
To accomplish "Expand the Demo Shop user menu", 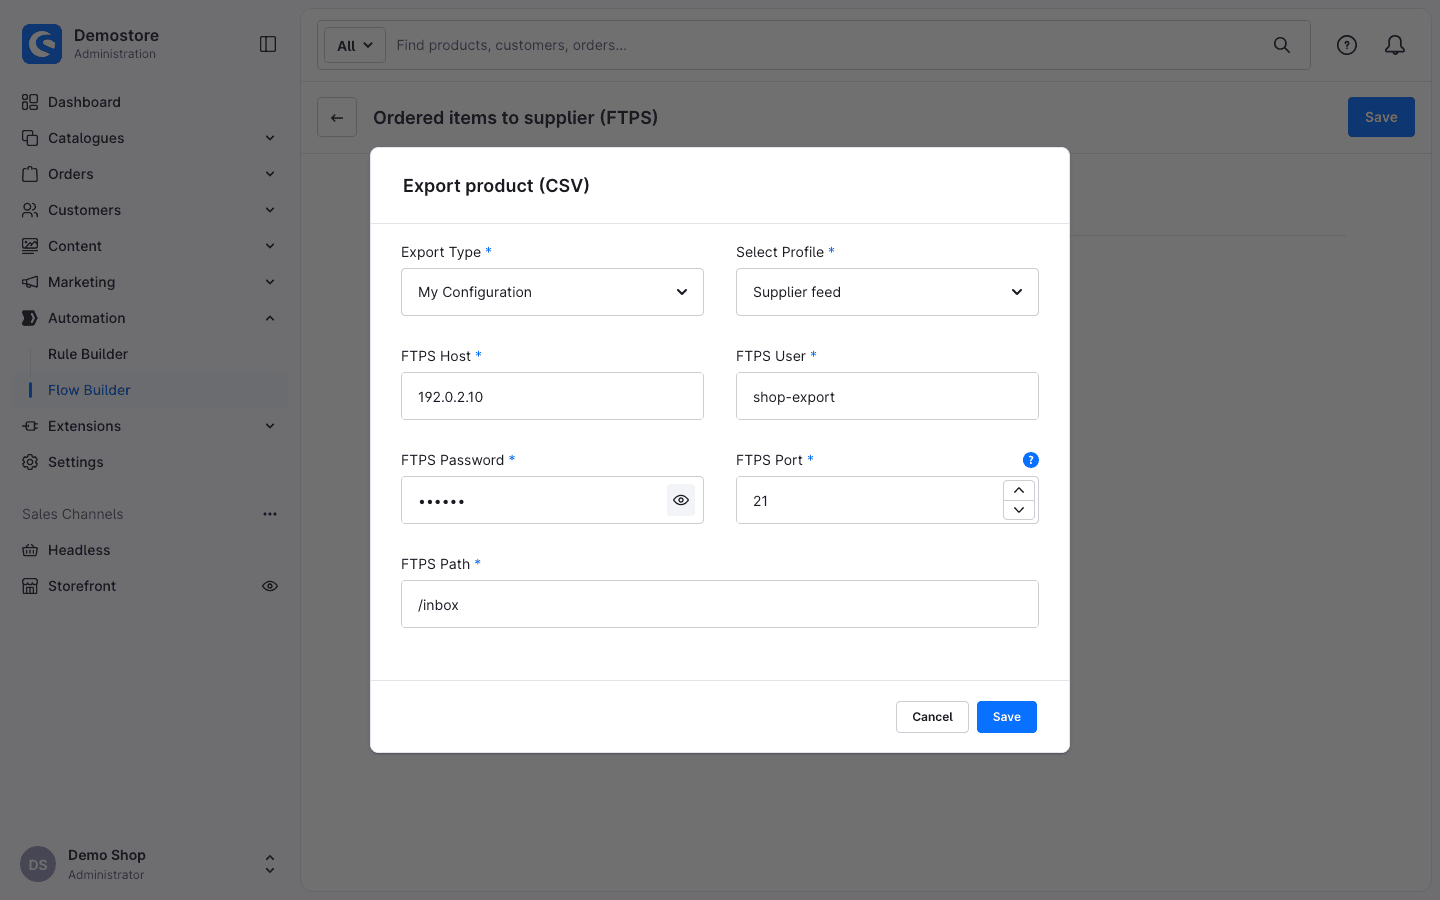I will pos(269,864).
